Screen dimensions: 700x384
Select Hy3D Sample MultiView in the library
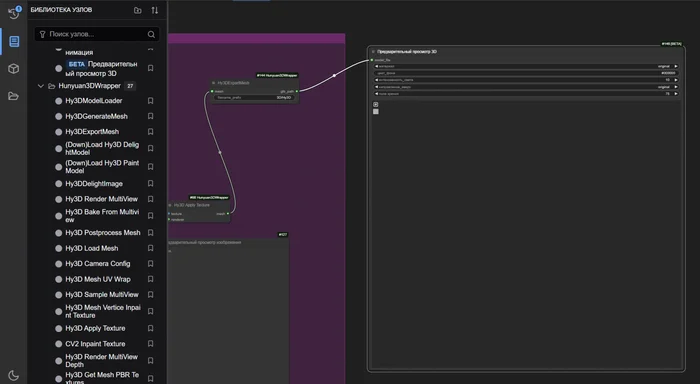(102, 295)
